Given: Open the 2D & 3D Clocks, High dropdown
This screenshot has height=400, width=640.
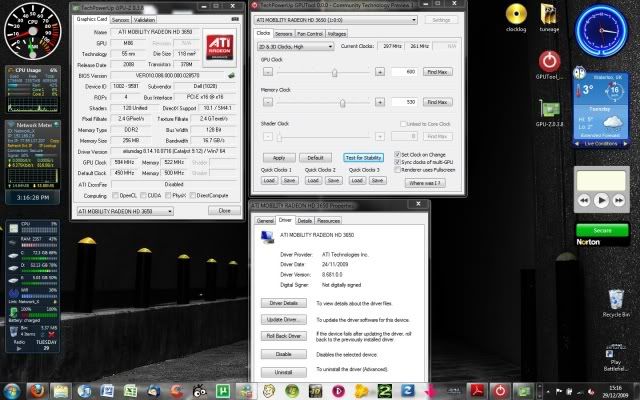Looking at the screenshot, I should pyautogui.click(x=296, y=47).
